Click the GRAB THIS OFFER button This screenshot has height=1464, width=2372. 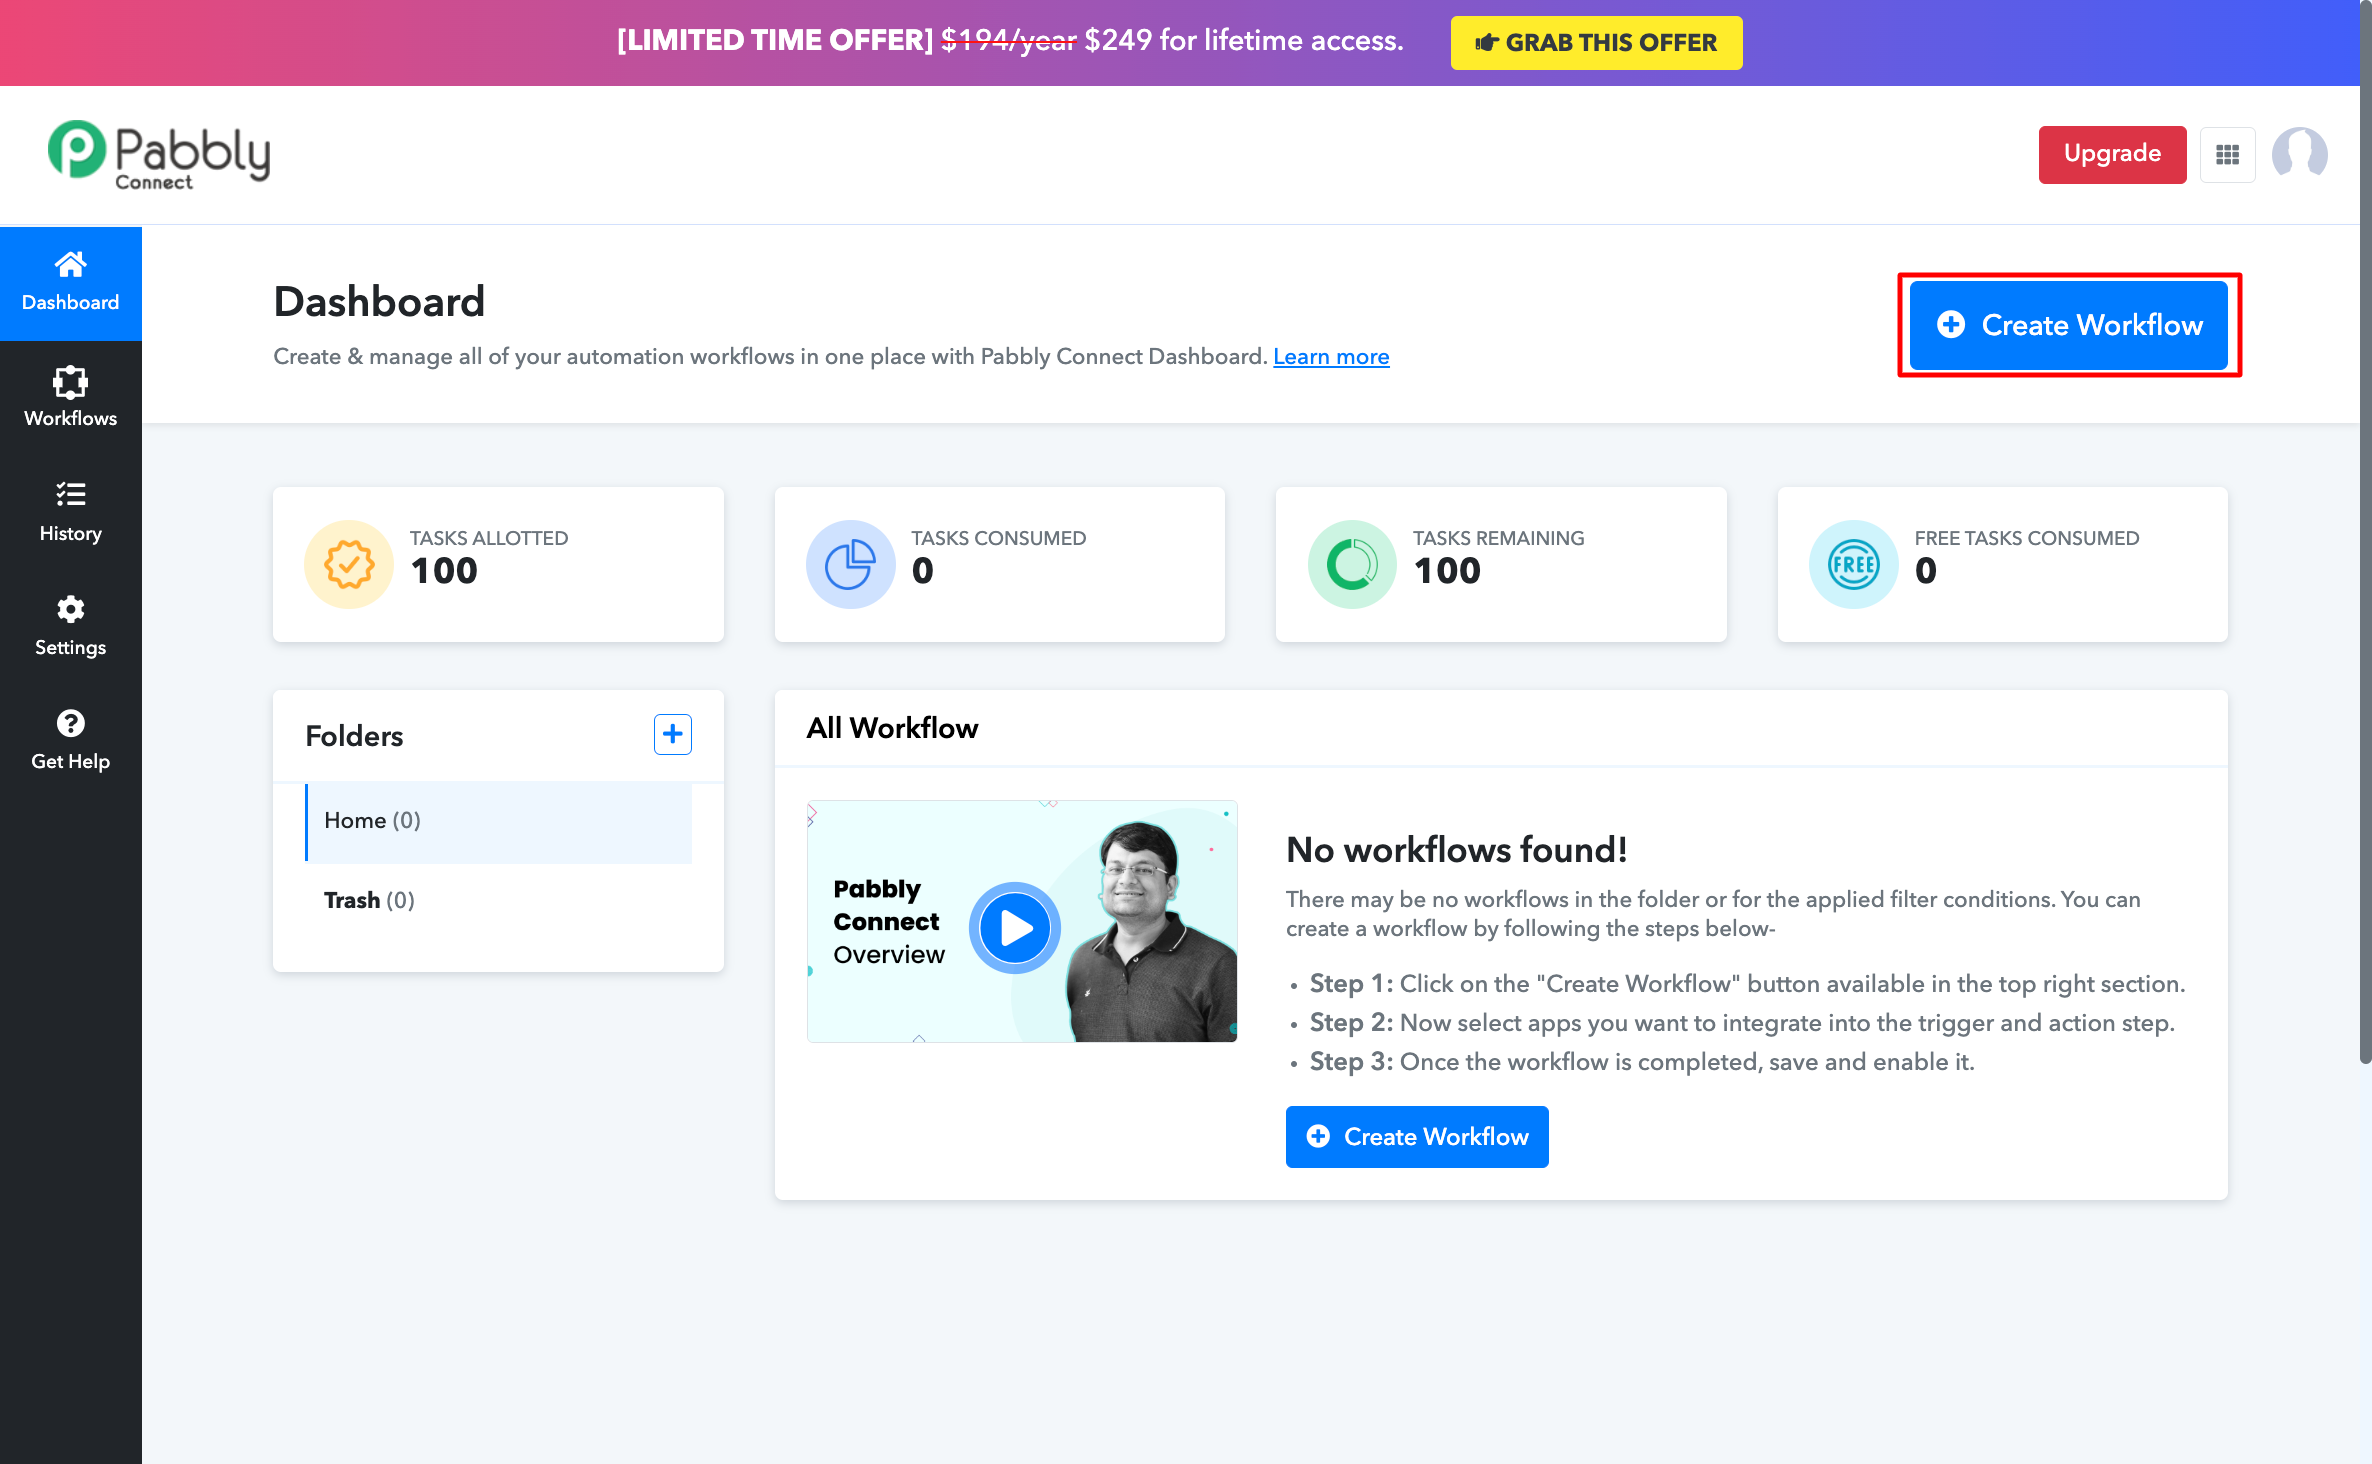(1596, 43)
